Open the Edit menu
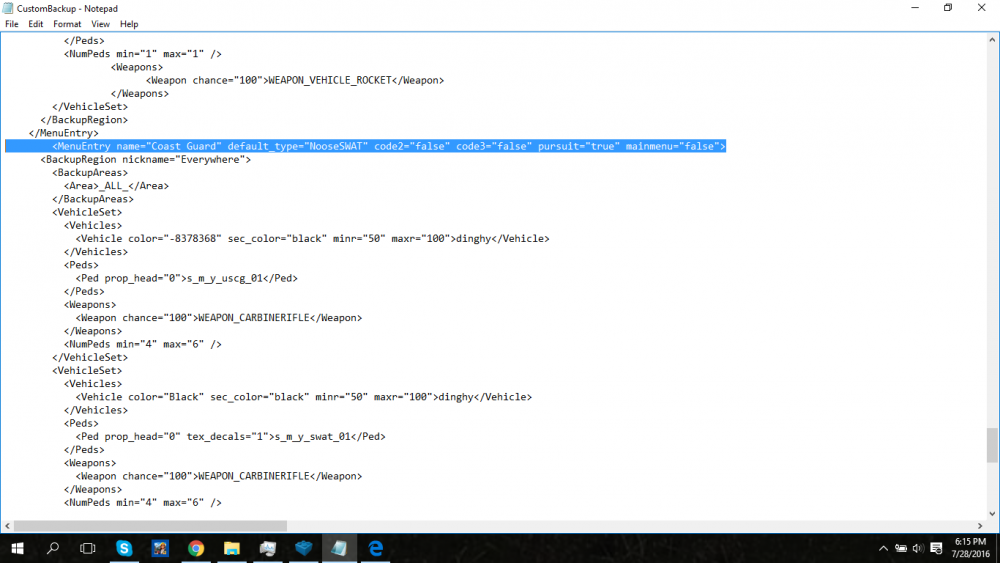Image resolution: width=1000 pixels, height=563 pixels. tap(36, 24)
